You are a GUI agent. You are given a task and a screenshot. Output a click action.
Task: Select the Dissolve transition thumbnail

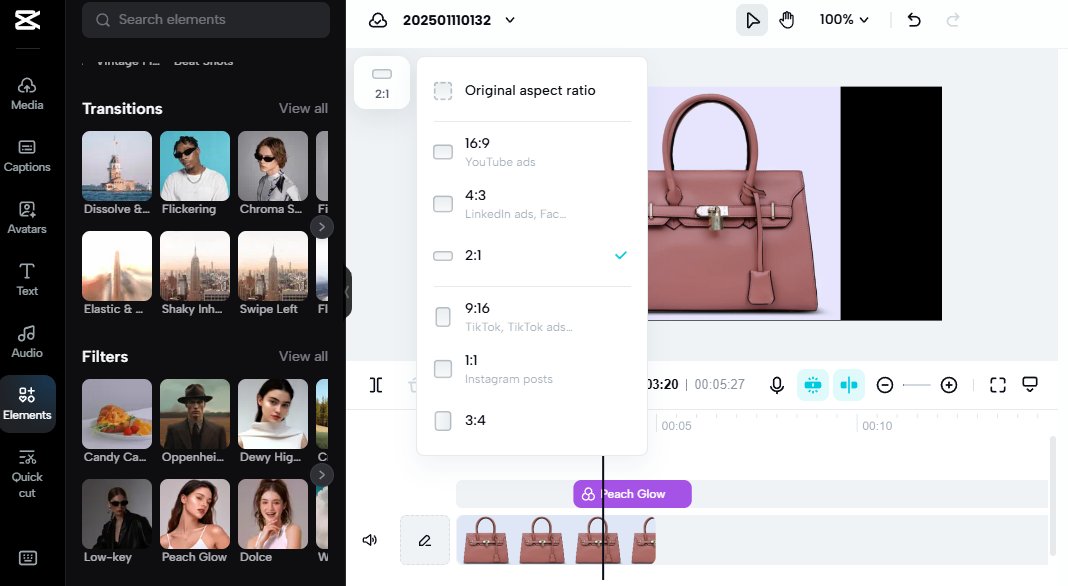tap(116, 166)
